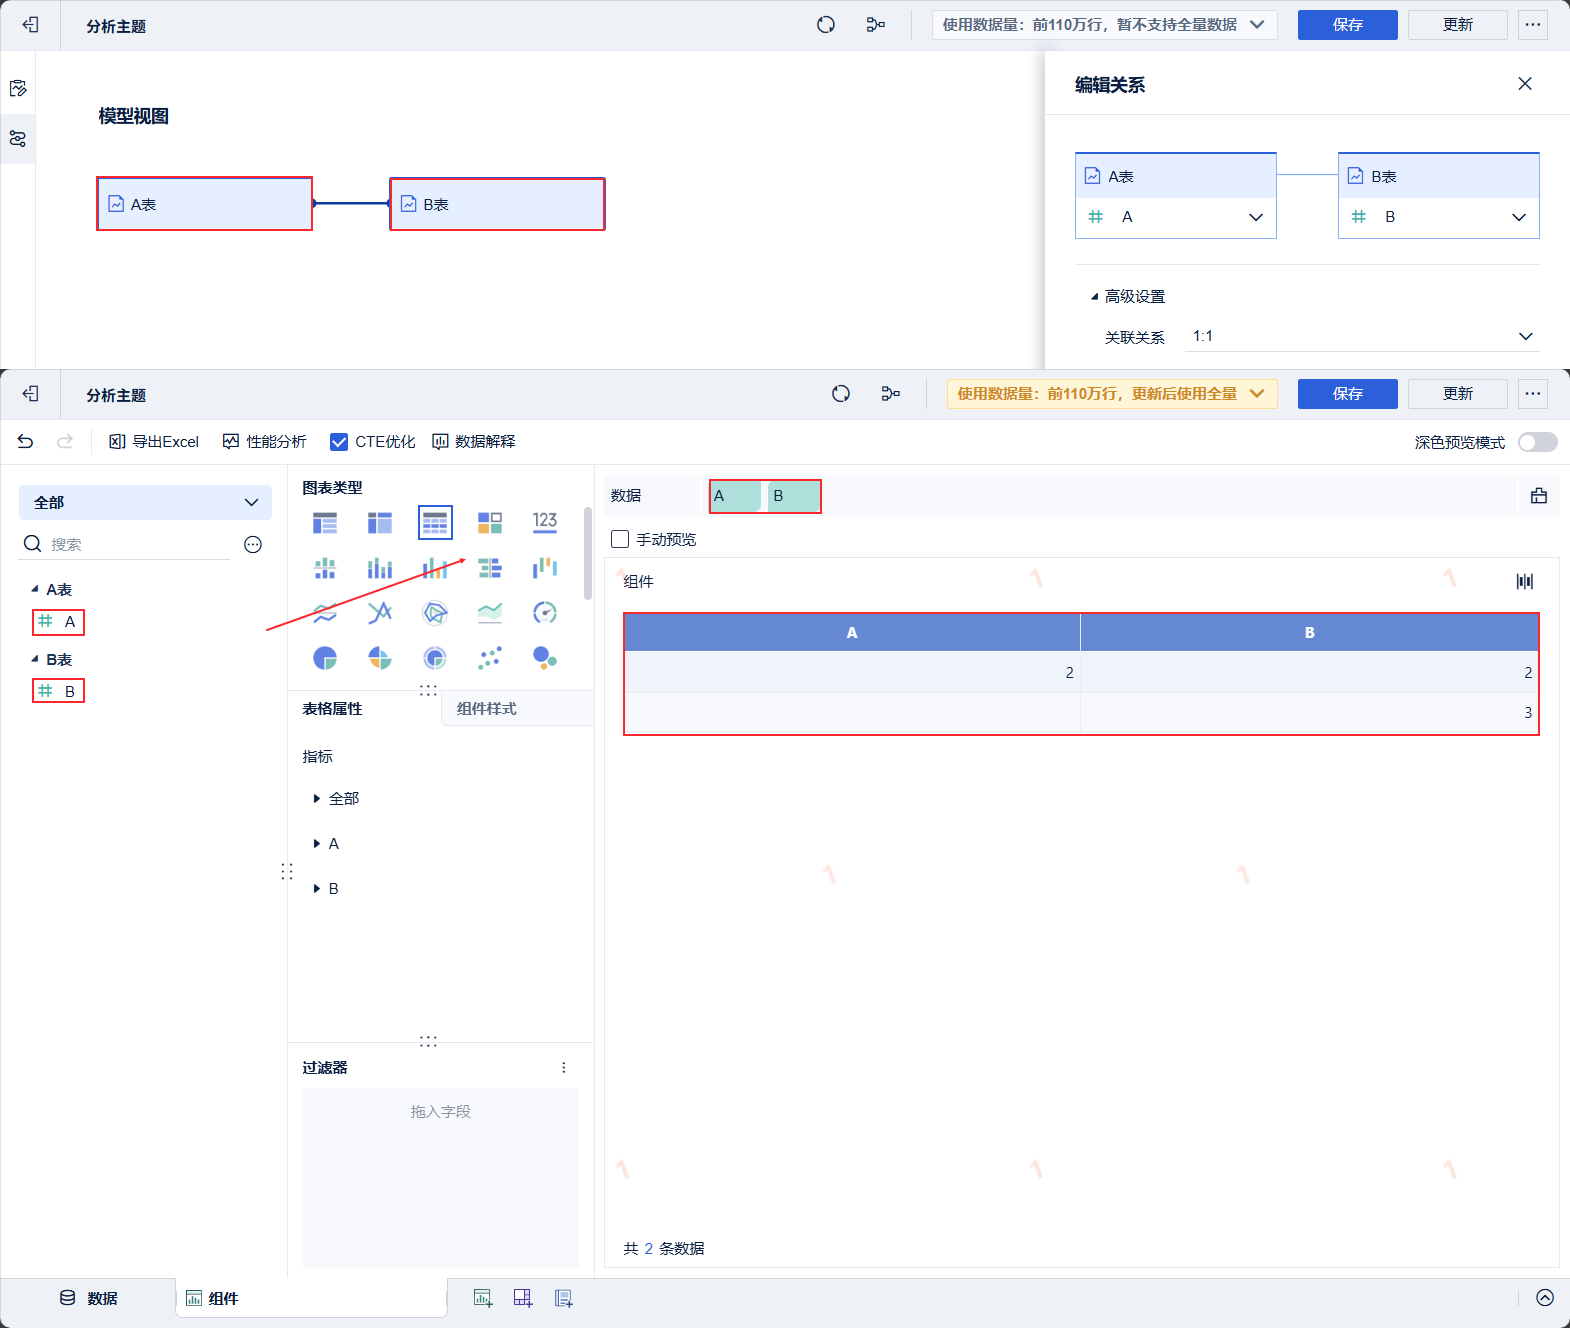Expand the A item under 指标
Screen dimensions: 1570x1328
pyautogui.click(x=317, y=844)
